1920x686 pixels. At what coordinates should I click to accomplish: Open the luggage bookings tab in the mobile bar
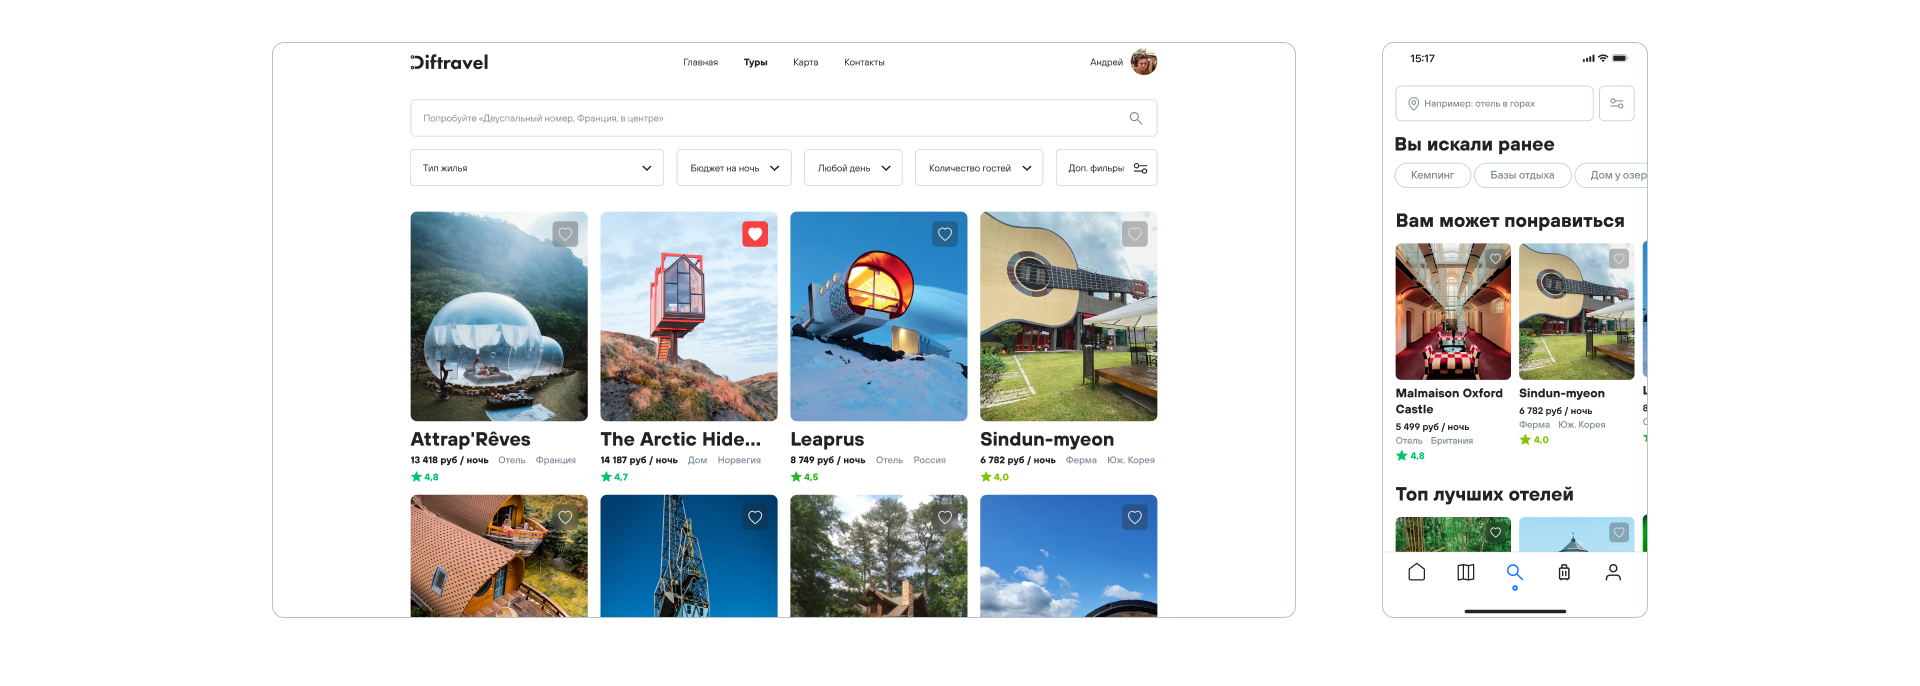pos(1564,572)
